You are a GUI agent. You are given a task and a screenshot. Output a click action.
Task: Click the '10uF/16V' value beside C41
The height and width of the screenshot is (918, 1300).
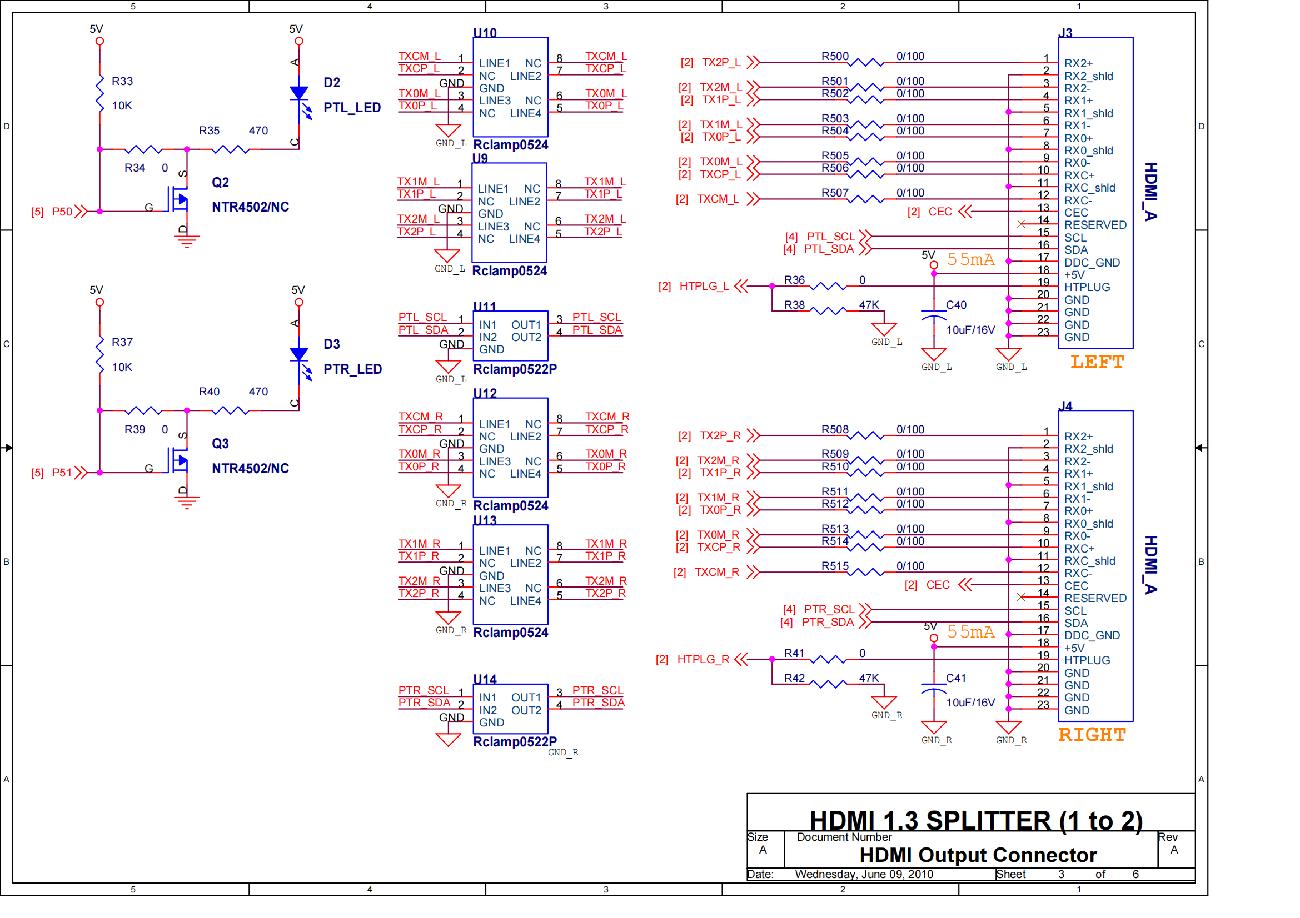point(973,702)
